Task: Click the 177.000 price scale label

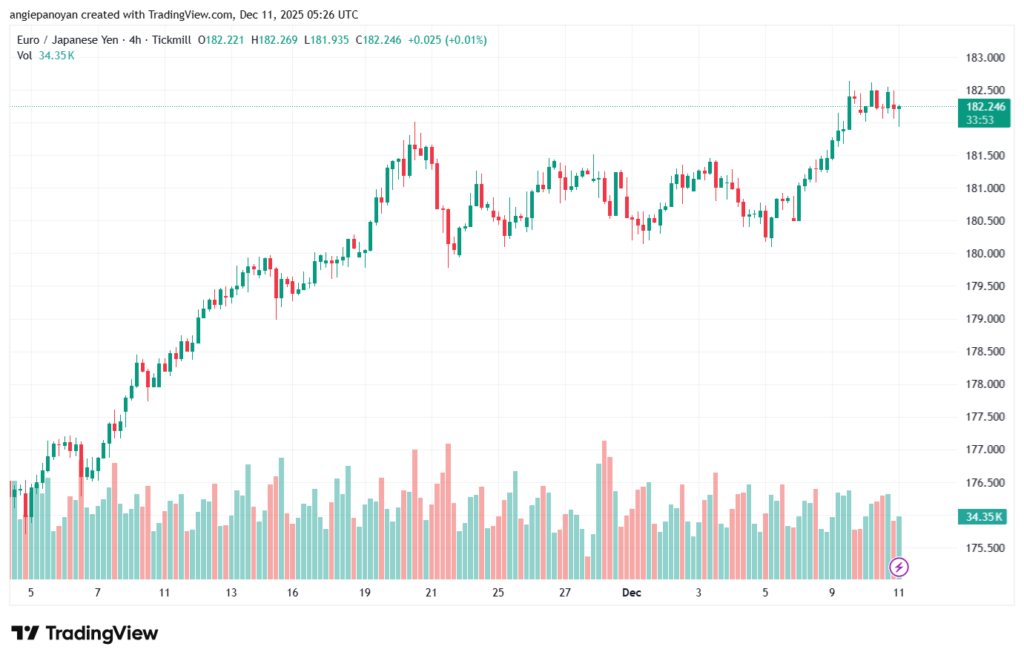Action: click(985, 450)
